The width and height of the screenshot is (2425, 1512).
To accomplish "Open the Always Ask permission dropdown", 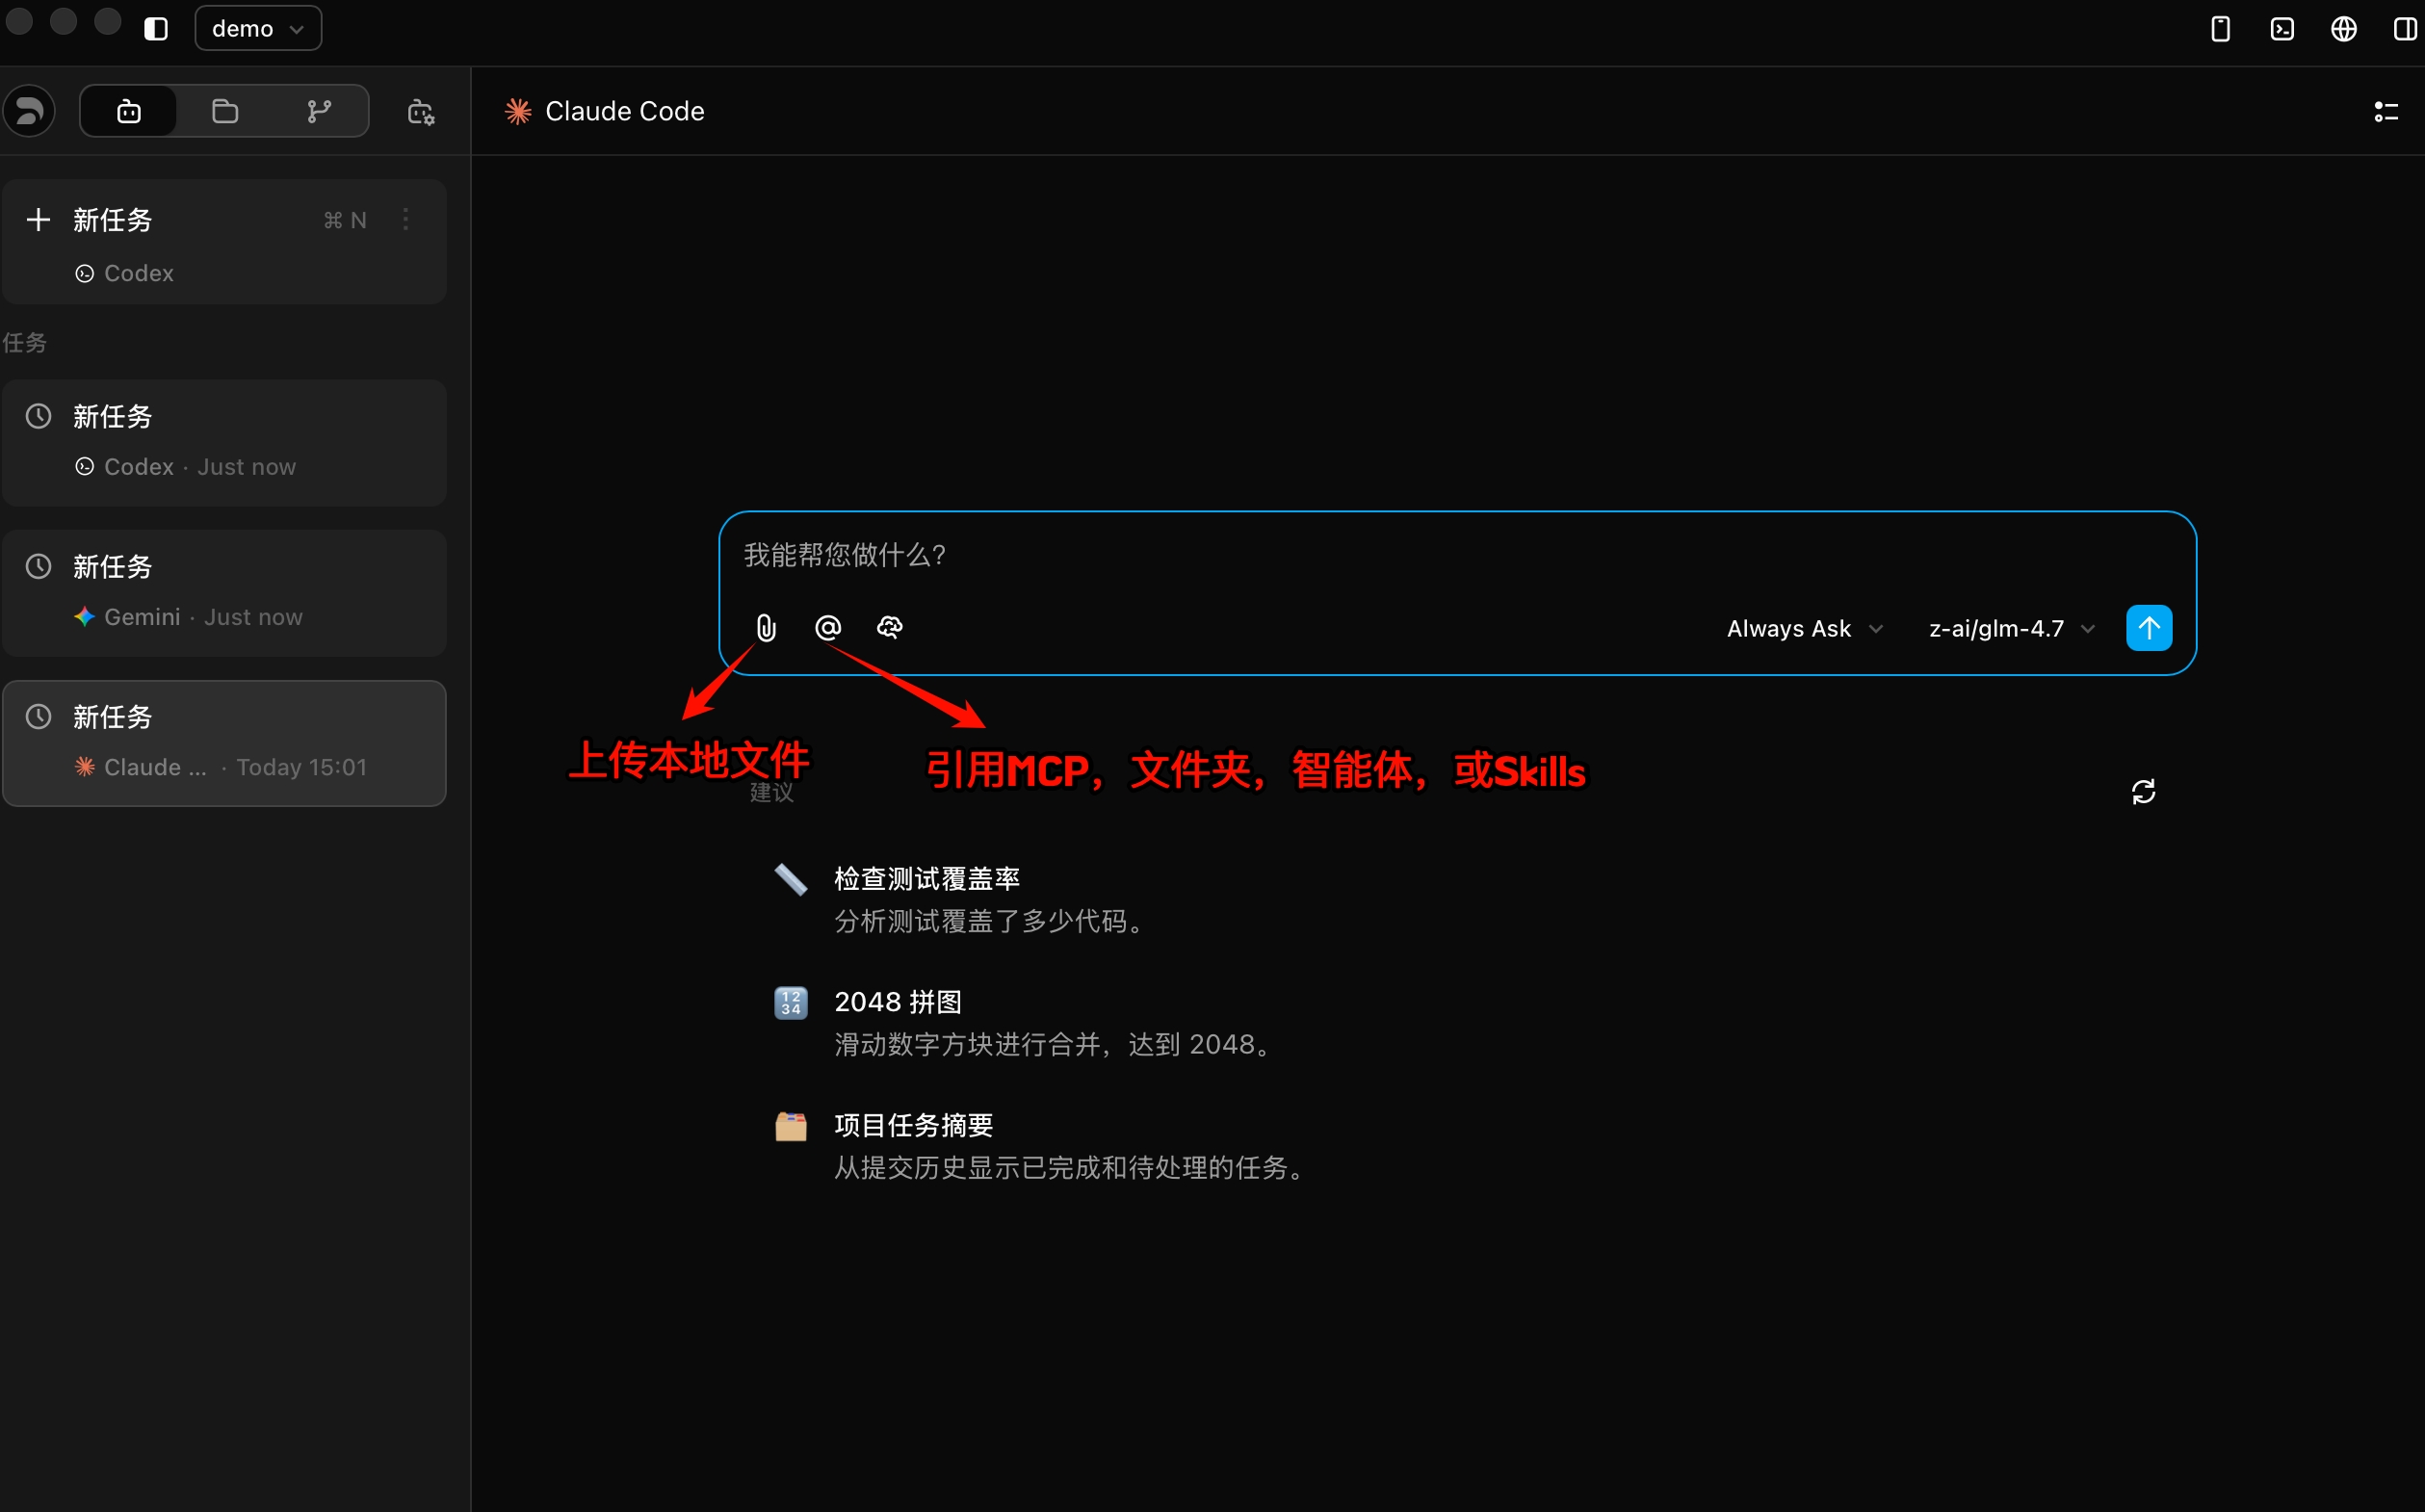I will pyautogui.click(x=1804, y=629).
